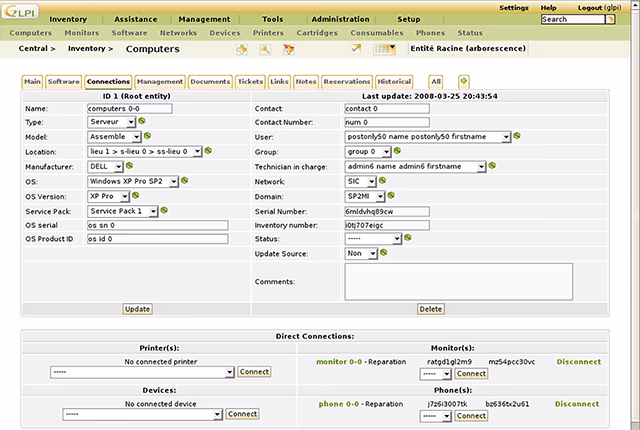
Task: Open the Settings link
Action: (x=513, y=8)
